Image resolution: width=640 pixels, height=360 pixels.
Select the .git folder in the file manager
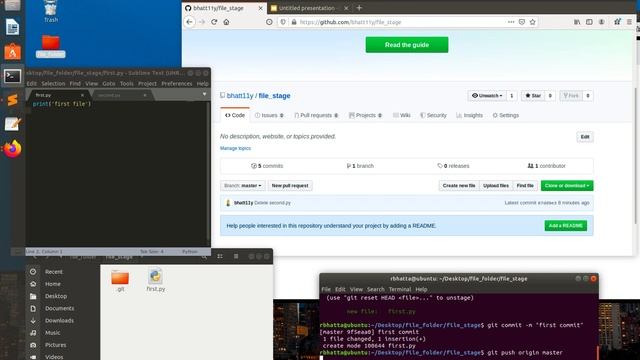point(120,281)
